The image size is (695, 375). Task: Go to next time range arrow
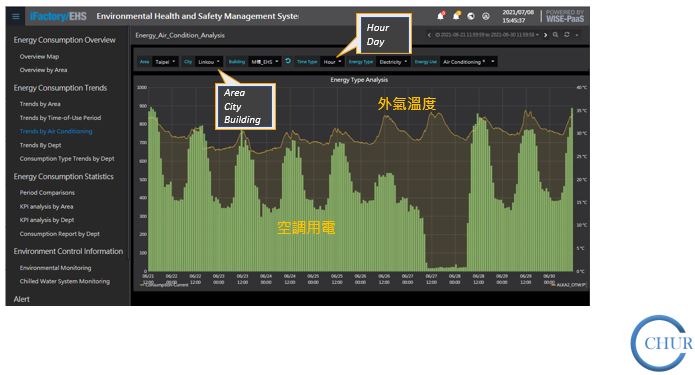pyautogui.click(x=545, y=35)
